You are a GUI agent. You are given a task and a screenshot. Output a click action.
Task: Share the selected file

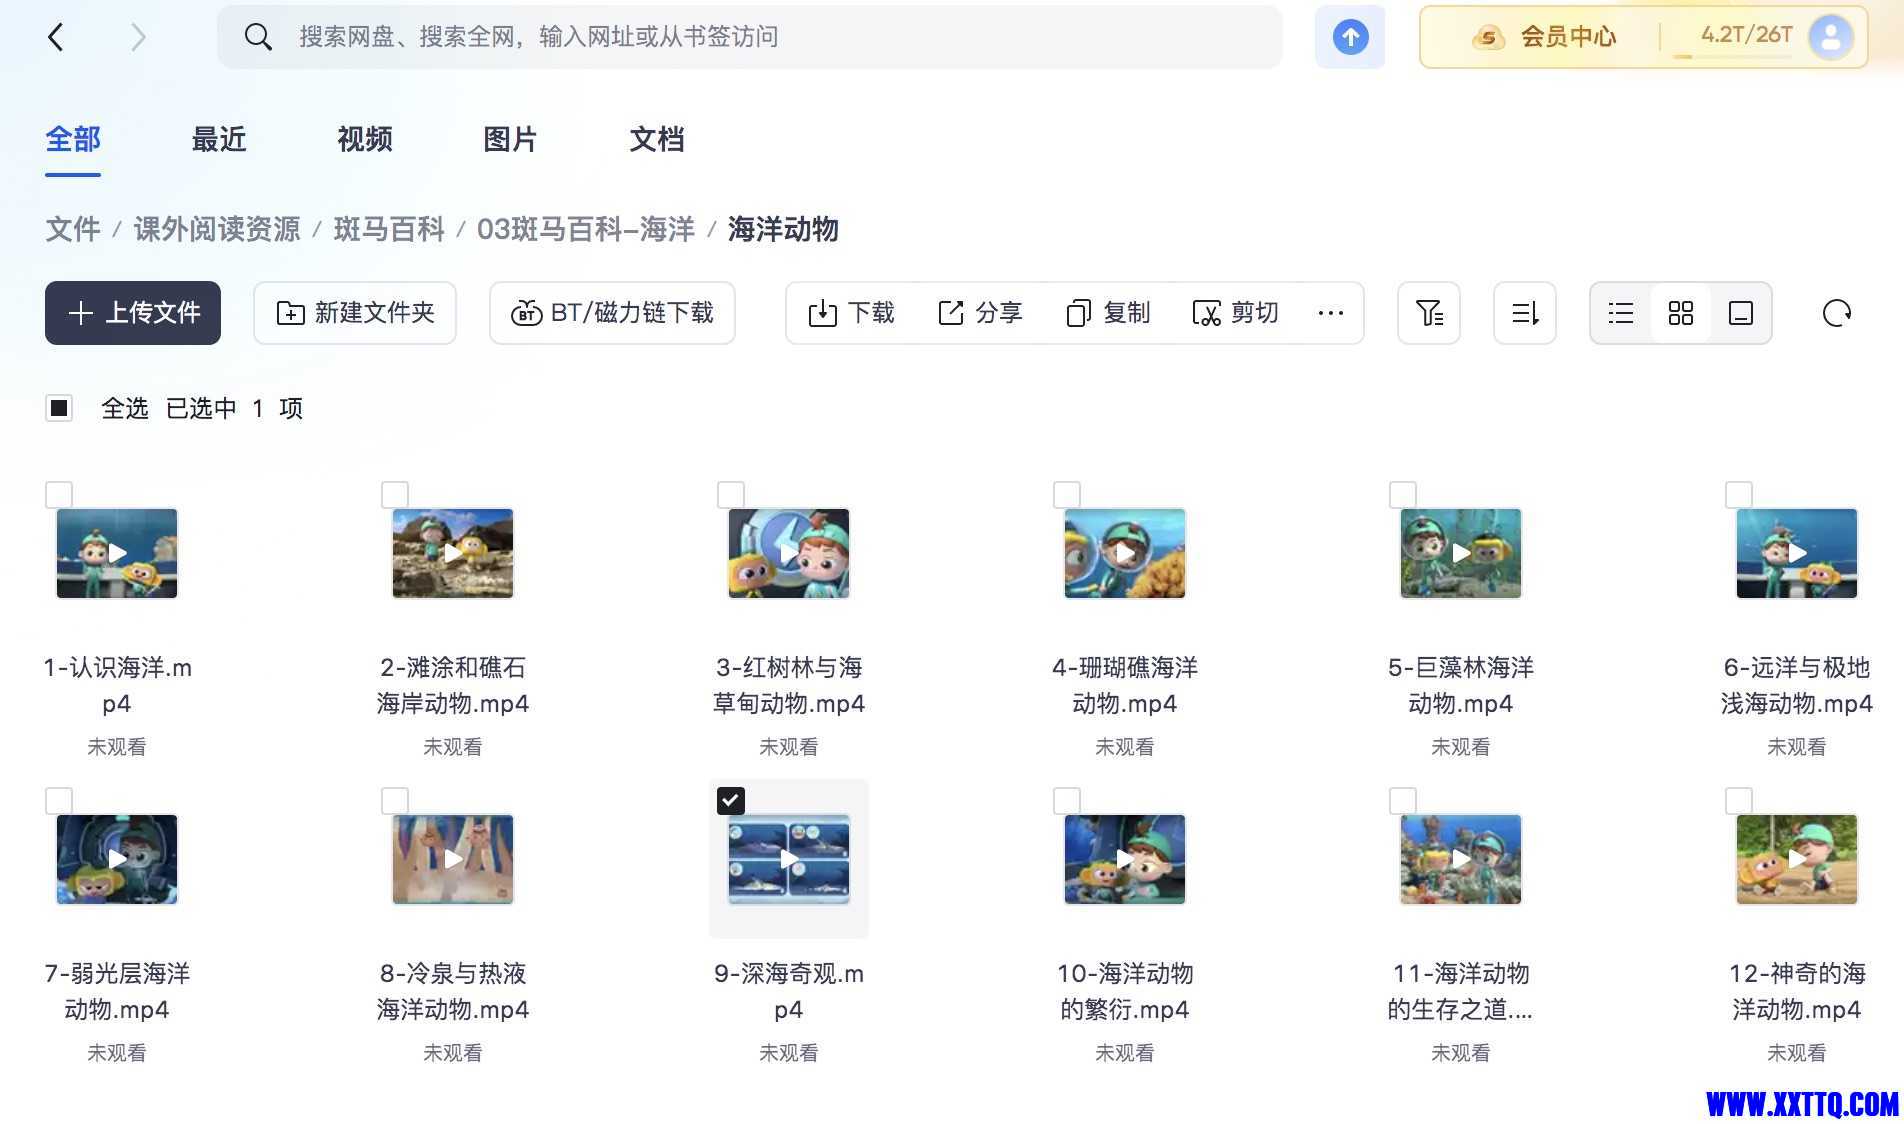click(980, 313)
